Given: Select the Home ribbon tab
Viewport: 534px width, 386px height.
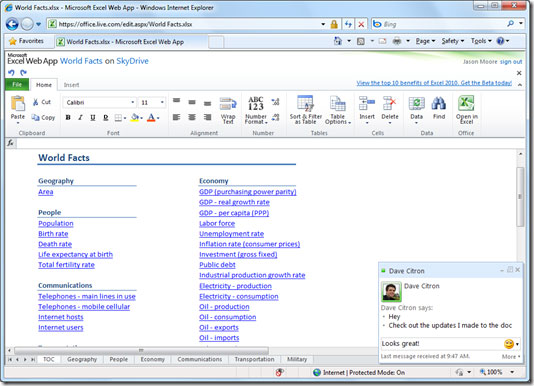Looking at the screenshot, I should (44, 85).
